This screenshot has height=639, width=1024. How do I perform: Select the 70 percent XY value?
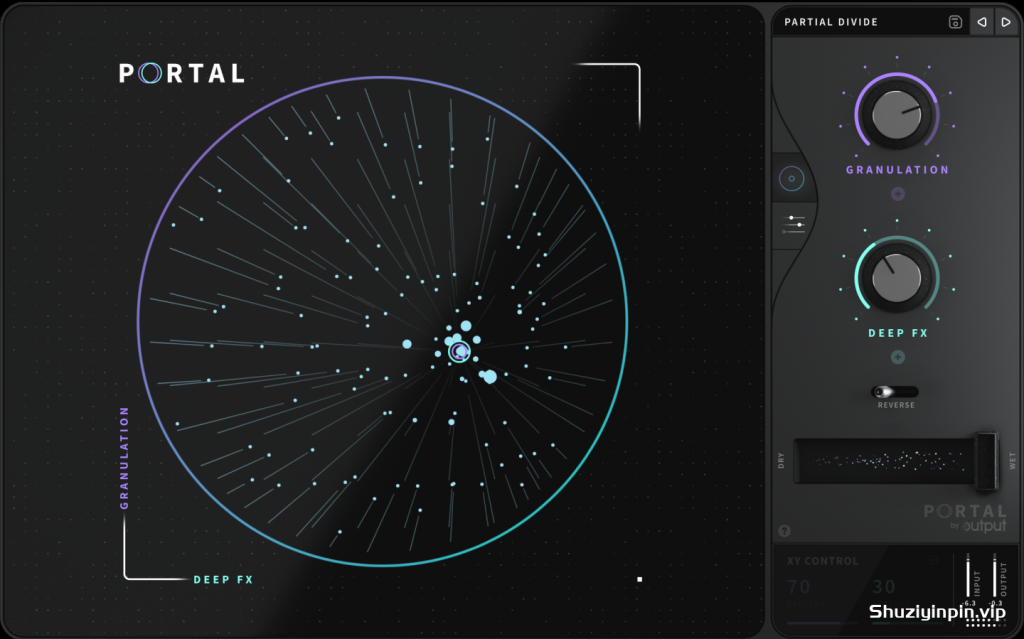coord(799,587)
